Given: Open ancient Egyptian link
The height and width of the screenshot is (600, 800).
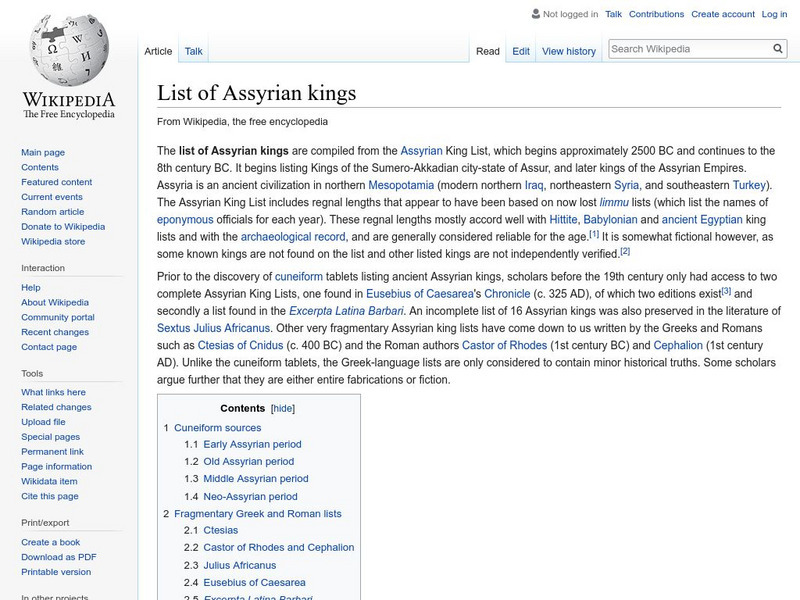Looking at the screenshot, I should point(702,219).
